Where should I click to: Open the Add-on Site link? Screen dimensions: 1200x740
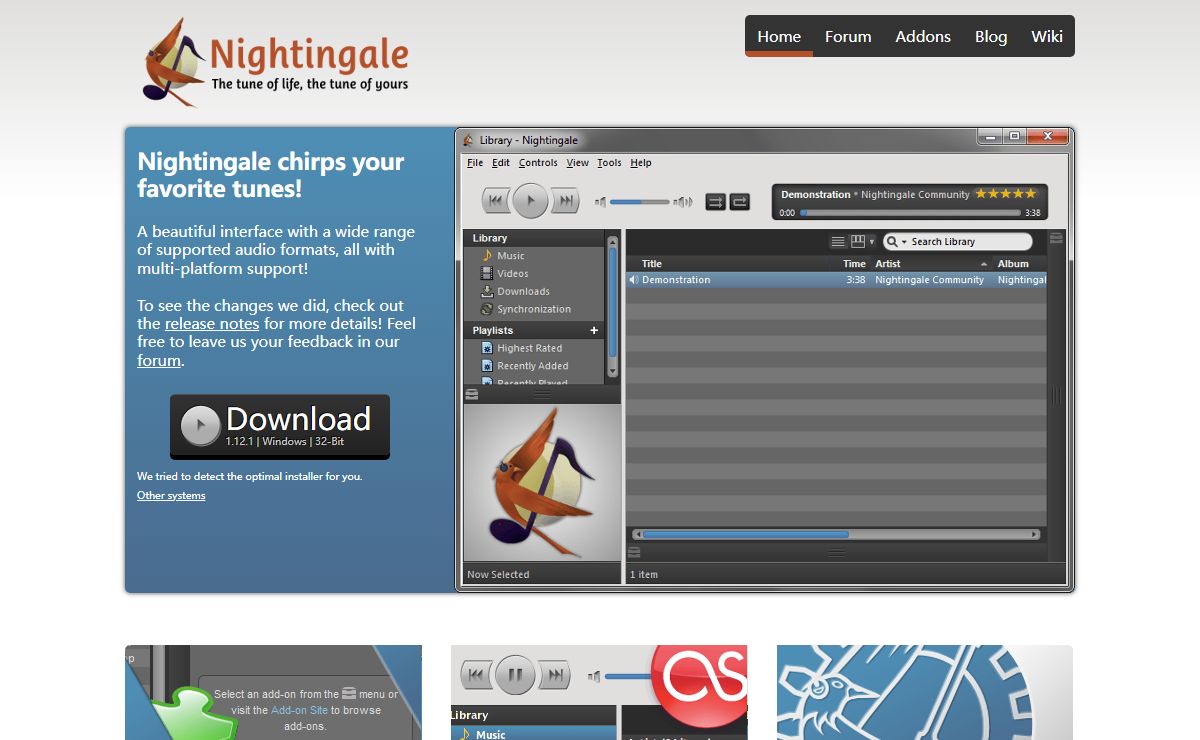(299, 710)
